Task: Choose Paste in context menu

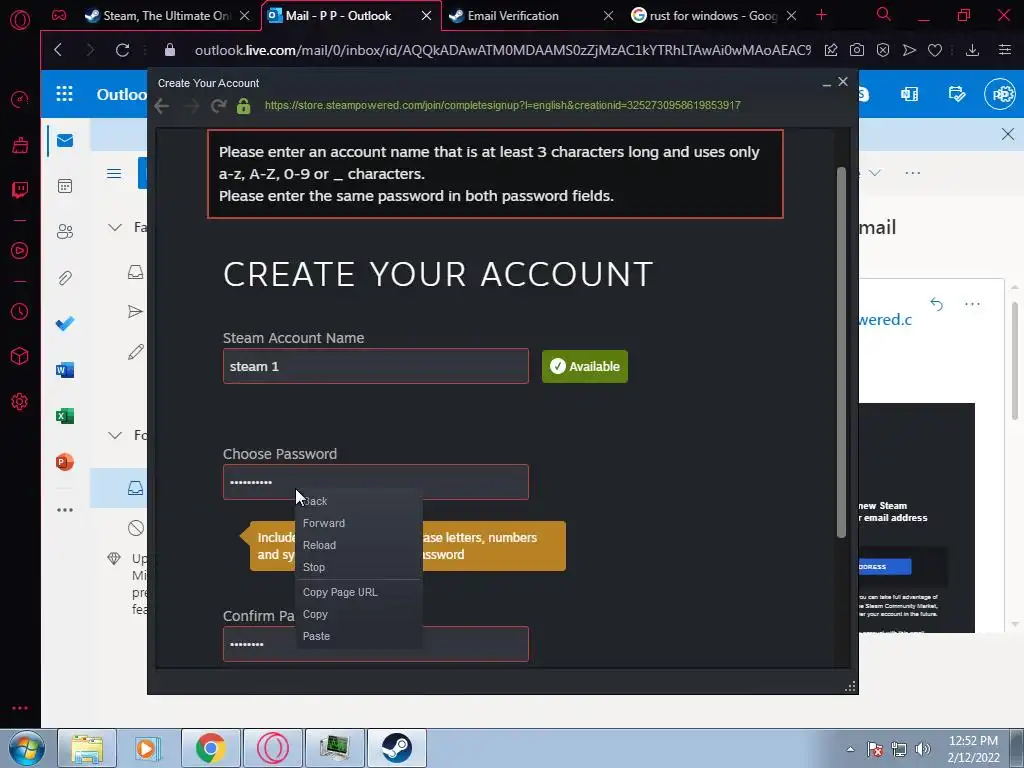Action: coord(359,636)
